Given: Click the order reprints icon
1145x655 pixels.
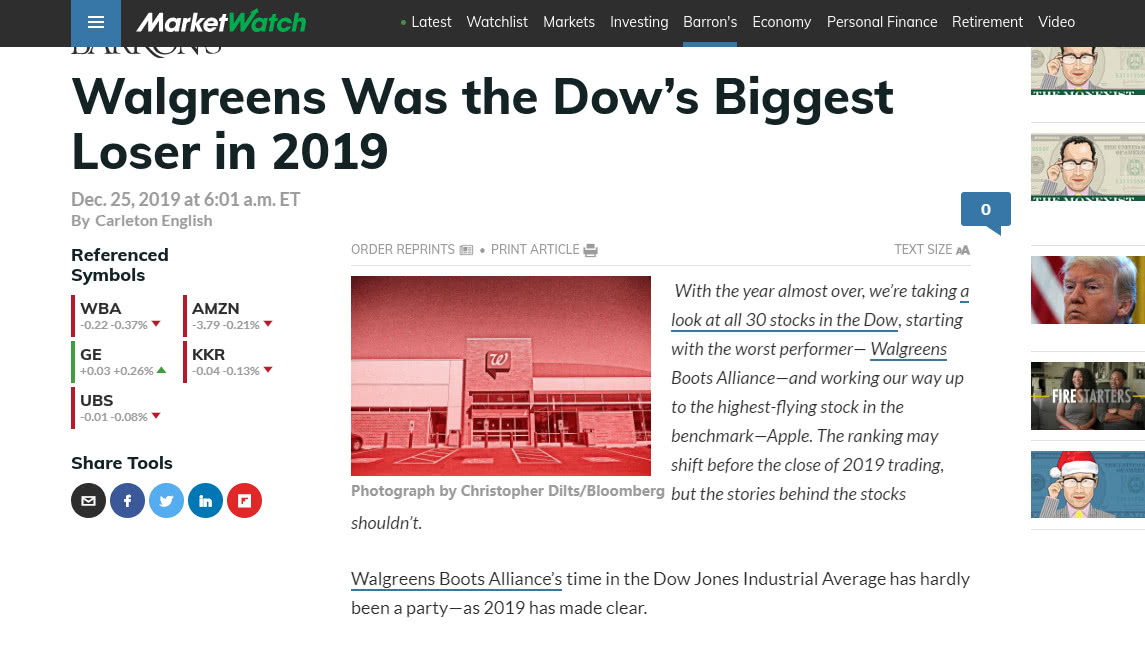Looking at the screenshot, I should (x=466, y=250).
